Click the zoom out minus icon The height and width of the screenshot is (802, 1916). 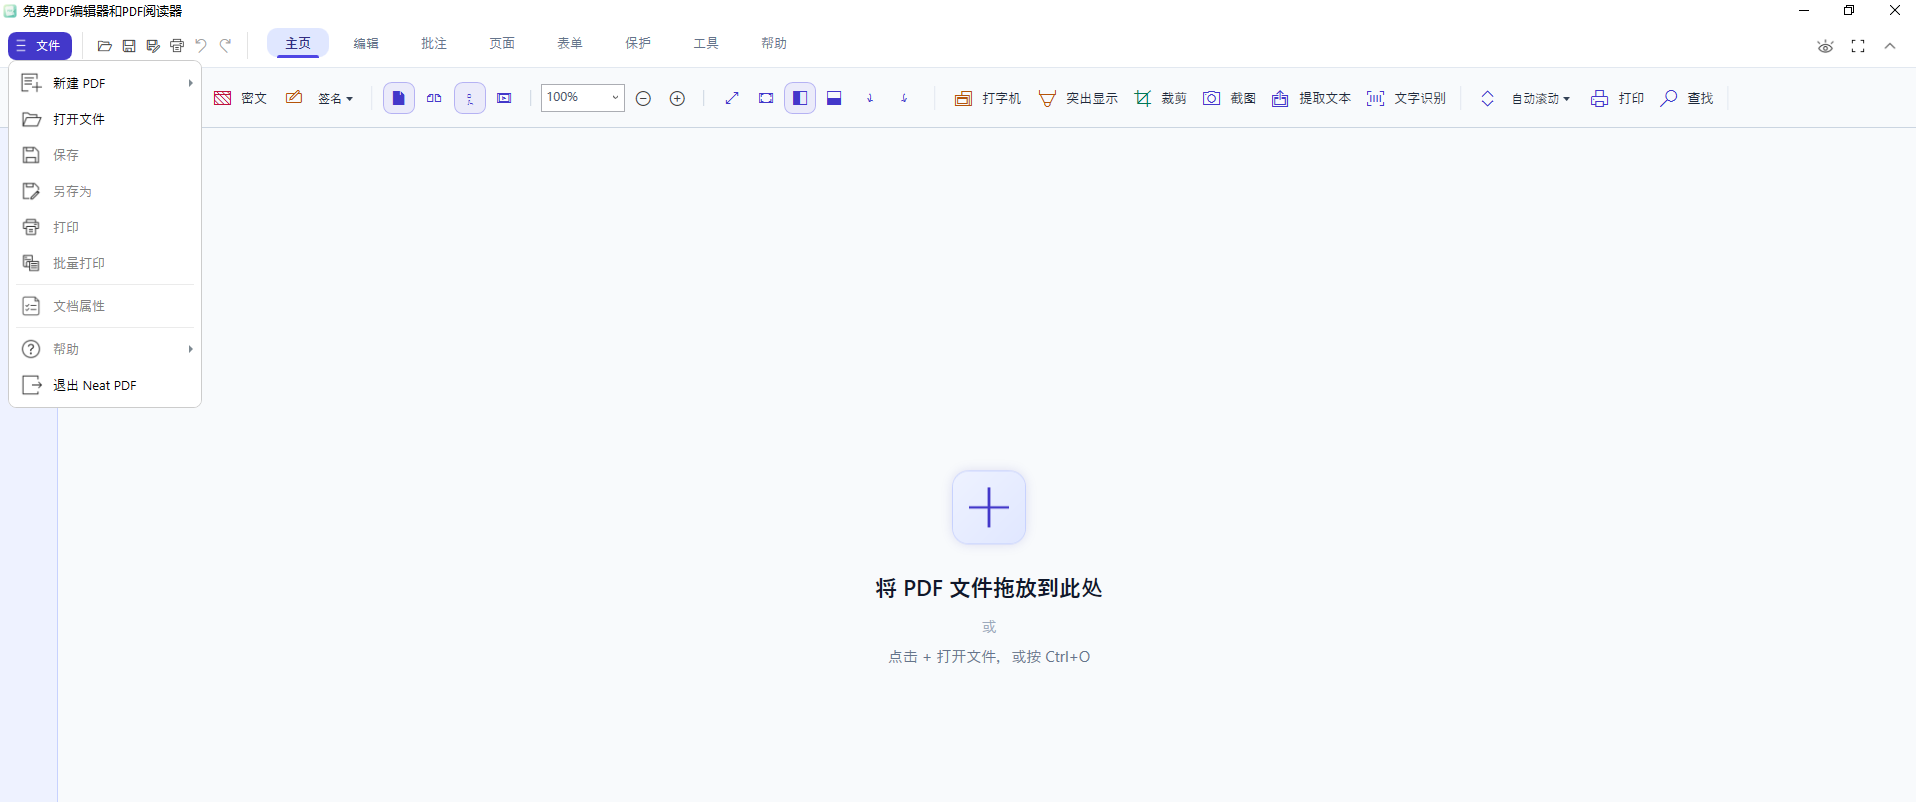[x=644, y=98]
